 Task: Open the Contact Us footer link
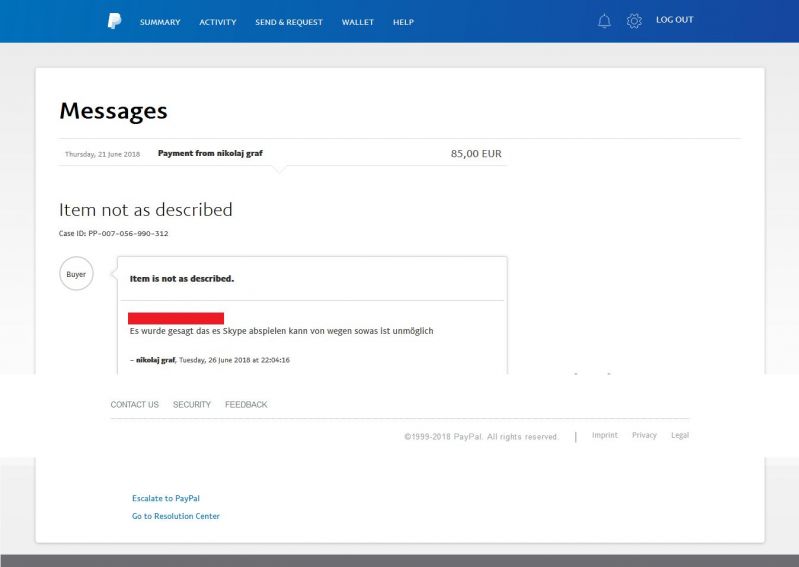pos(134,405)
